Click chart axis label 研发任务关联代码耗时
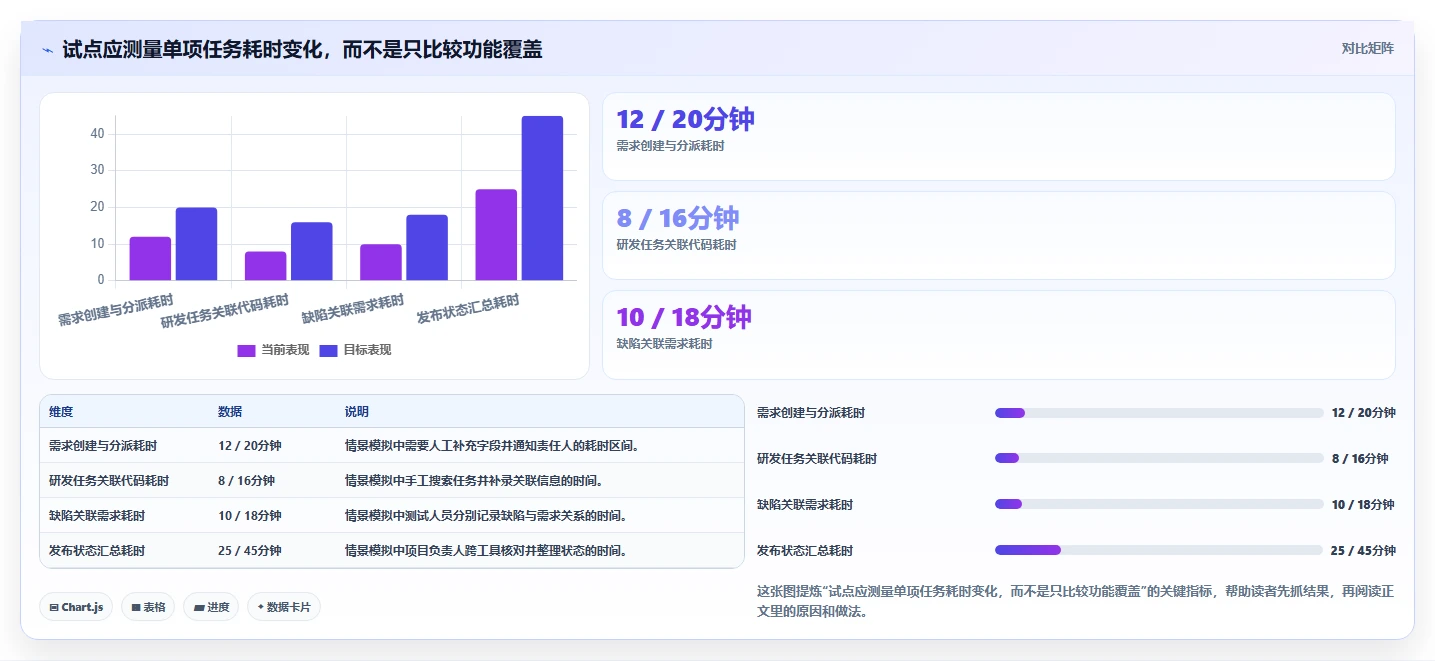This screenshot has height=661, width=1435. tap(225, 312)
